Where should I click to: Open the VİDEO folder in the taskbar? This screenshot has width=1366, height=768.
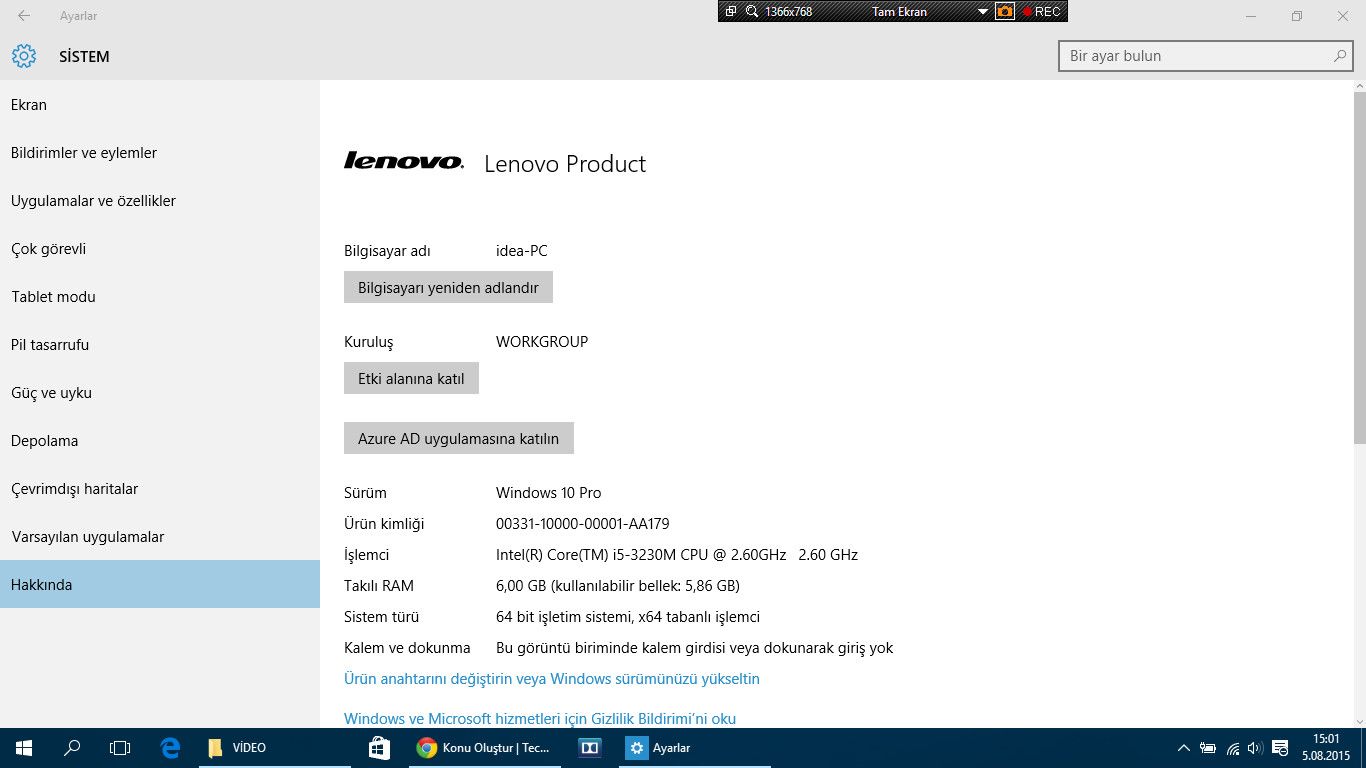(275, 748)
